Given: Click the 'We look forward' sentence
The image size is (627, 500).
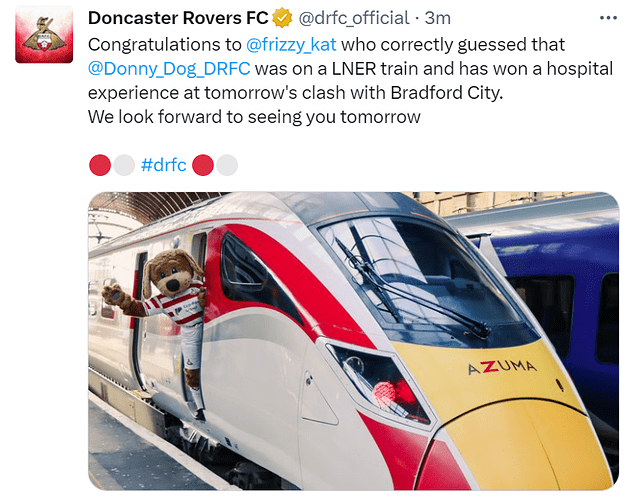Looking at the screenshot, I should (254, 117).
